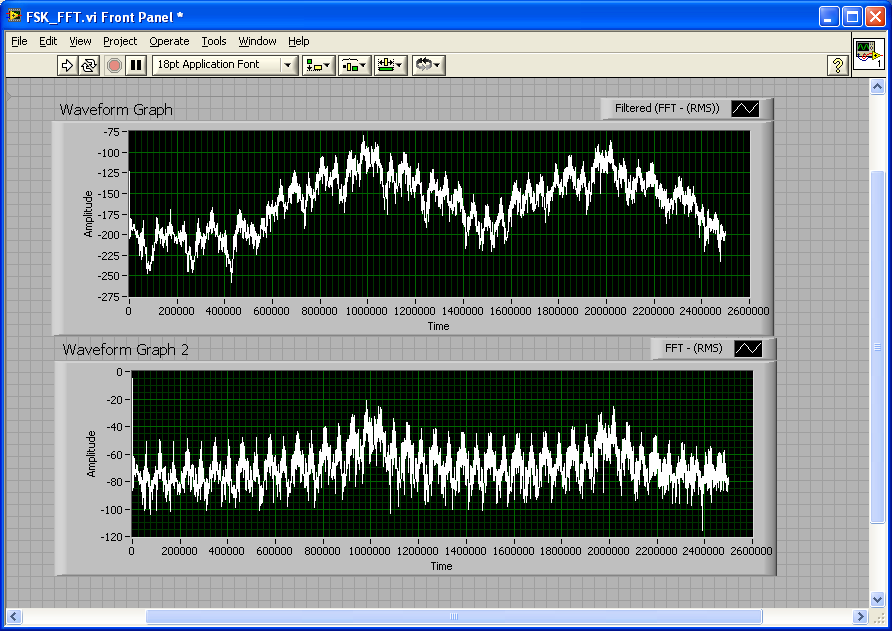
Task: Click the Waveform Graph 2 label
Action: [125, 349]
